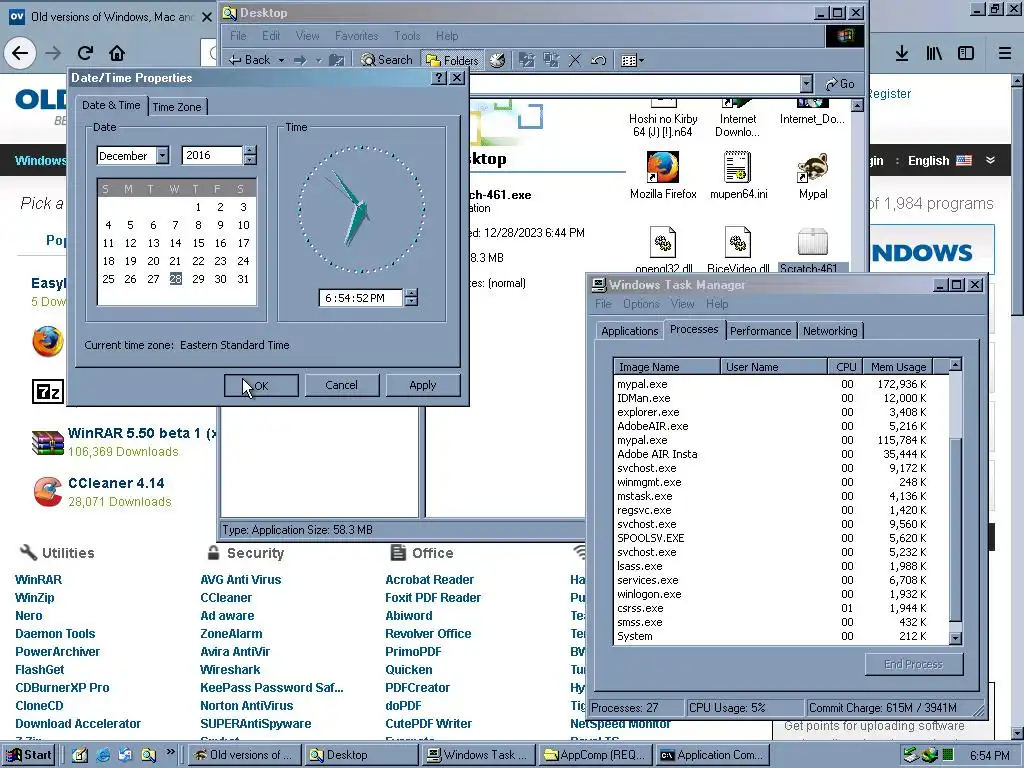Click the browser downloads arrow icon
The width and height of the screenshot is (1024, 768).
tap(901, 53)
